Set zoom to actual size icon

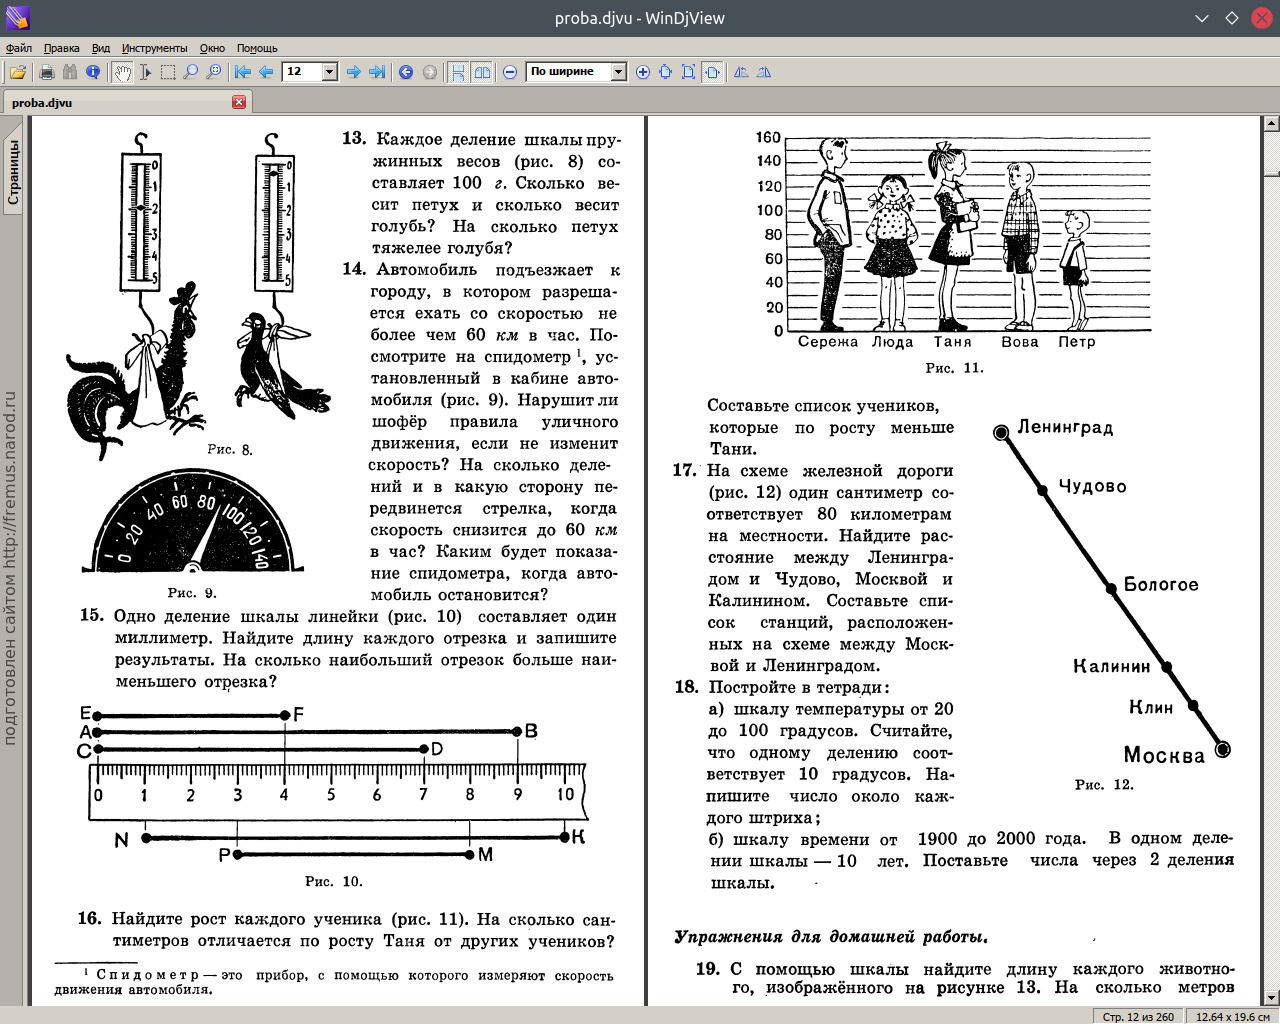pyautogui.click(x=665, y=72)
